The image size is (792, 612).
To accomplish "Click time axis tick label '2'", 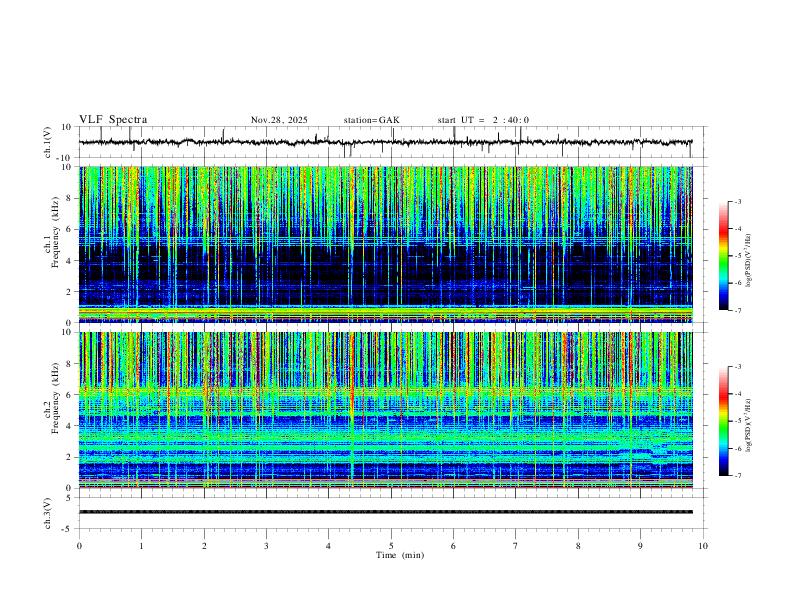I will (204, 546).
